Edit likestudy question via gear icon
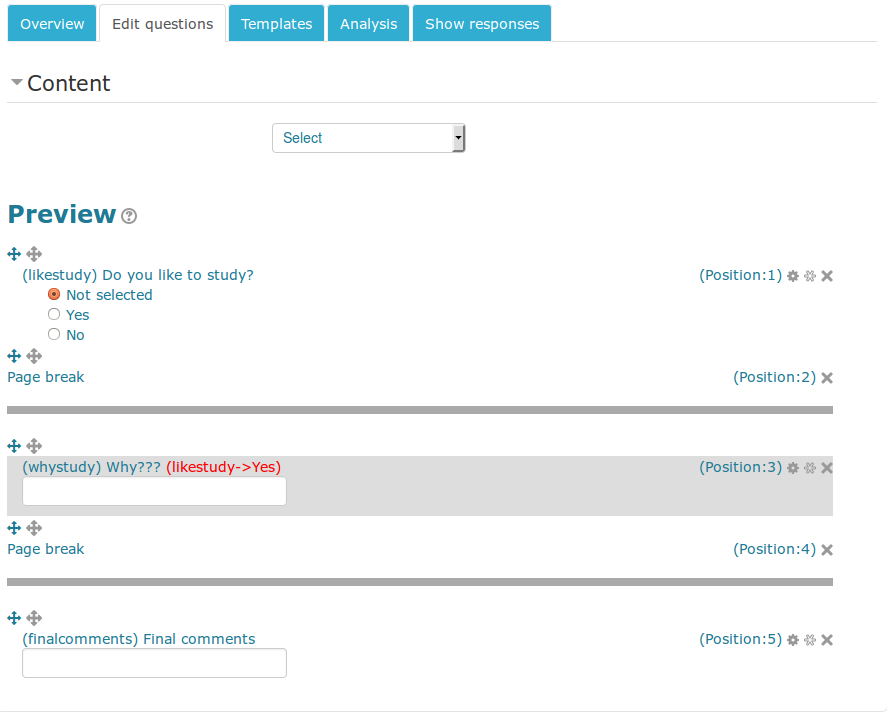Image resolution: width=887 pixels, height=712 pixels. point(793,276)
